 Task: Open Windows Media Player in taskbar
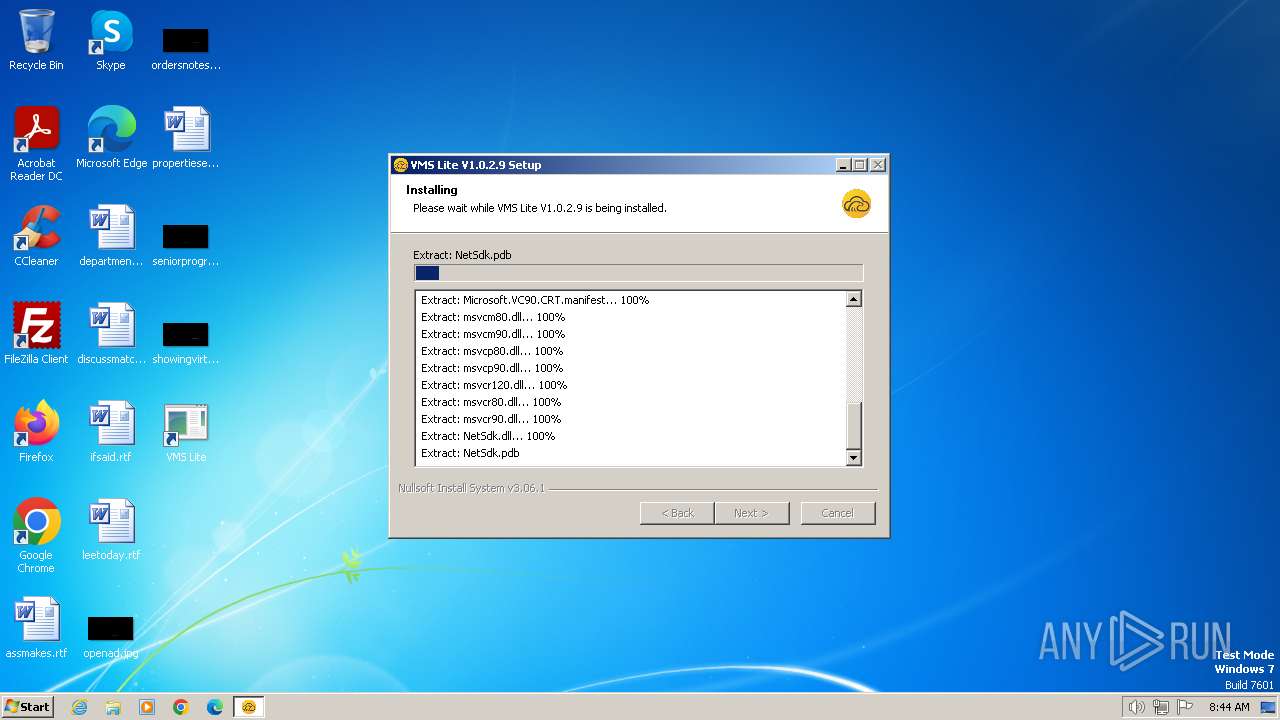click(x=147, y=707)
